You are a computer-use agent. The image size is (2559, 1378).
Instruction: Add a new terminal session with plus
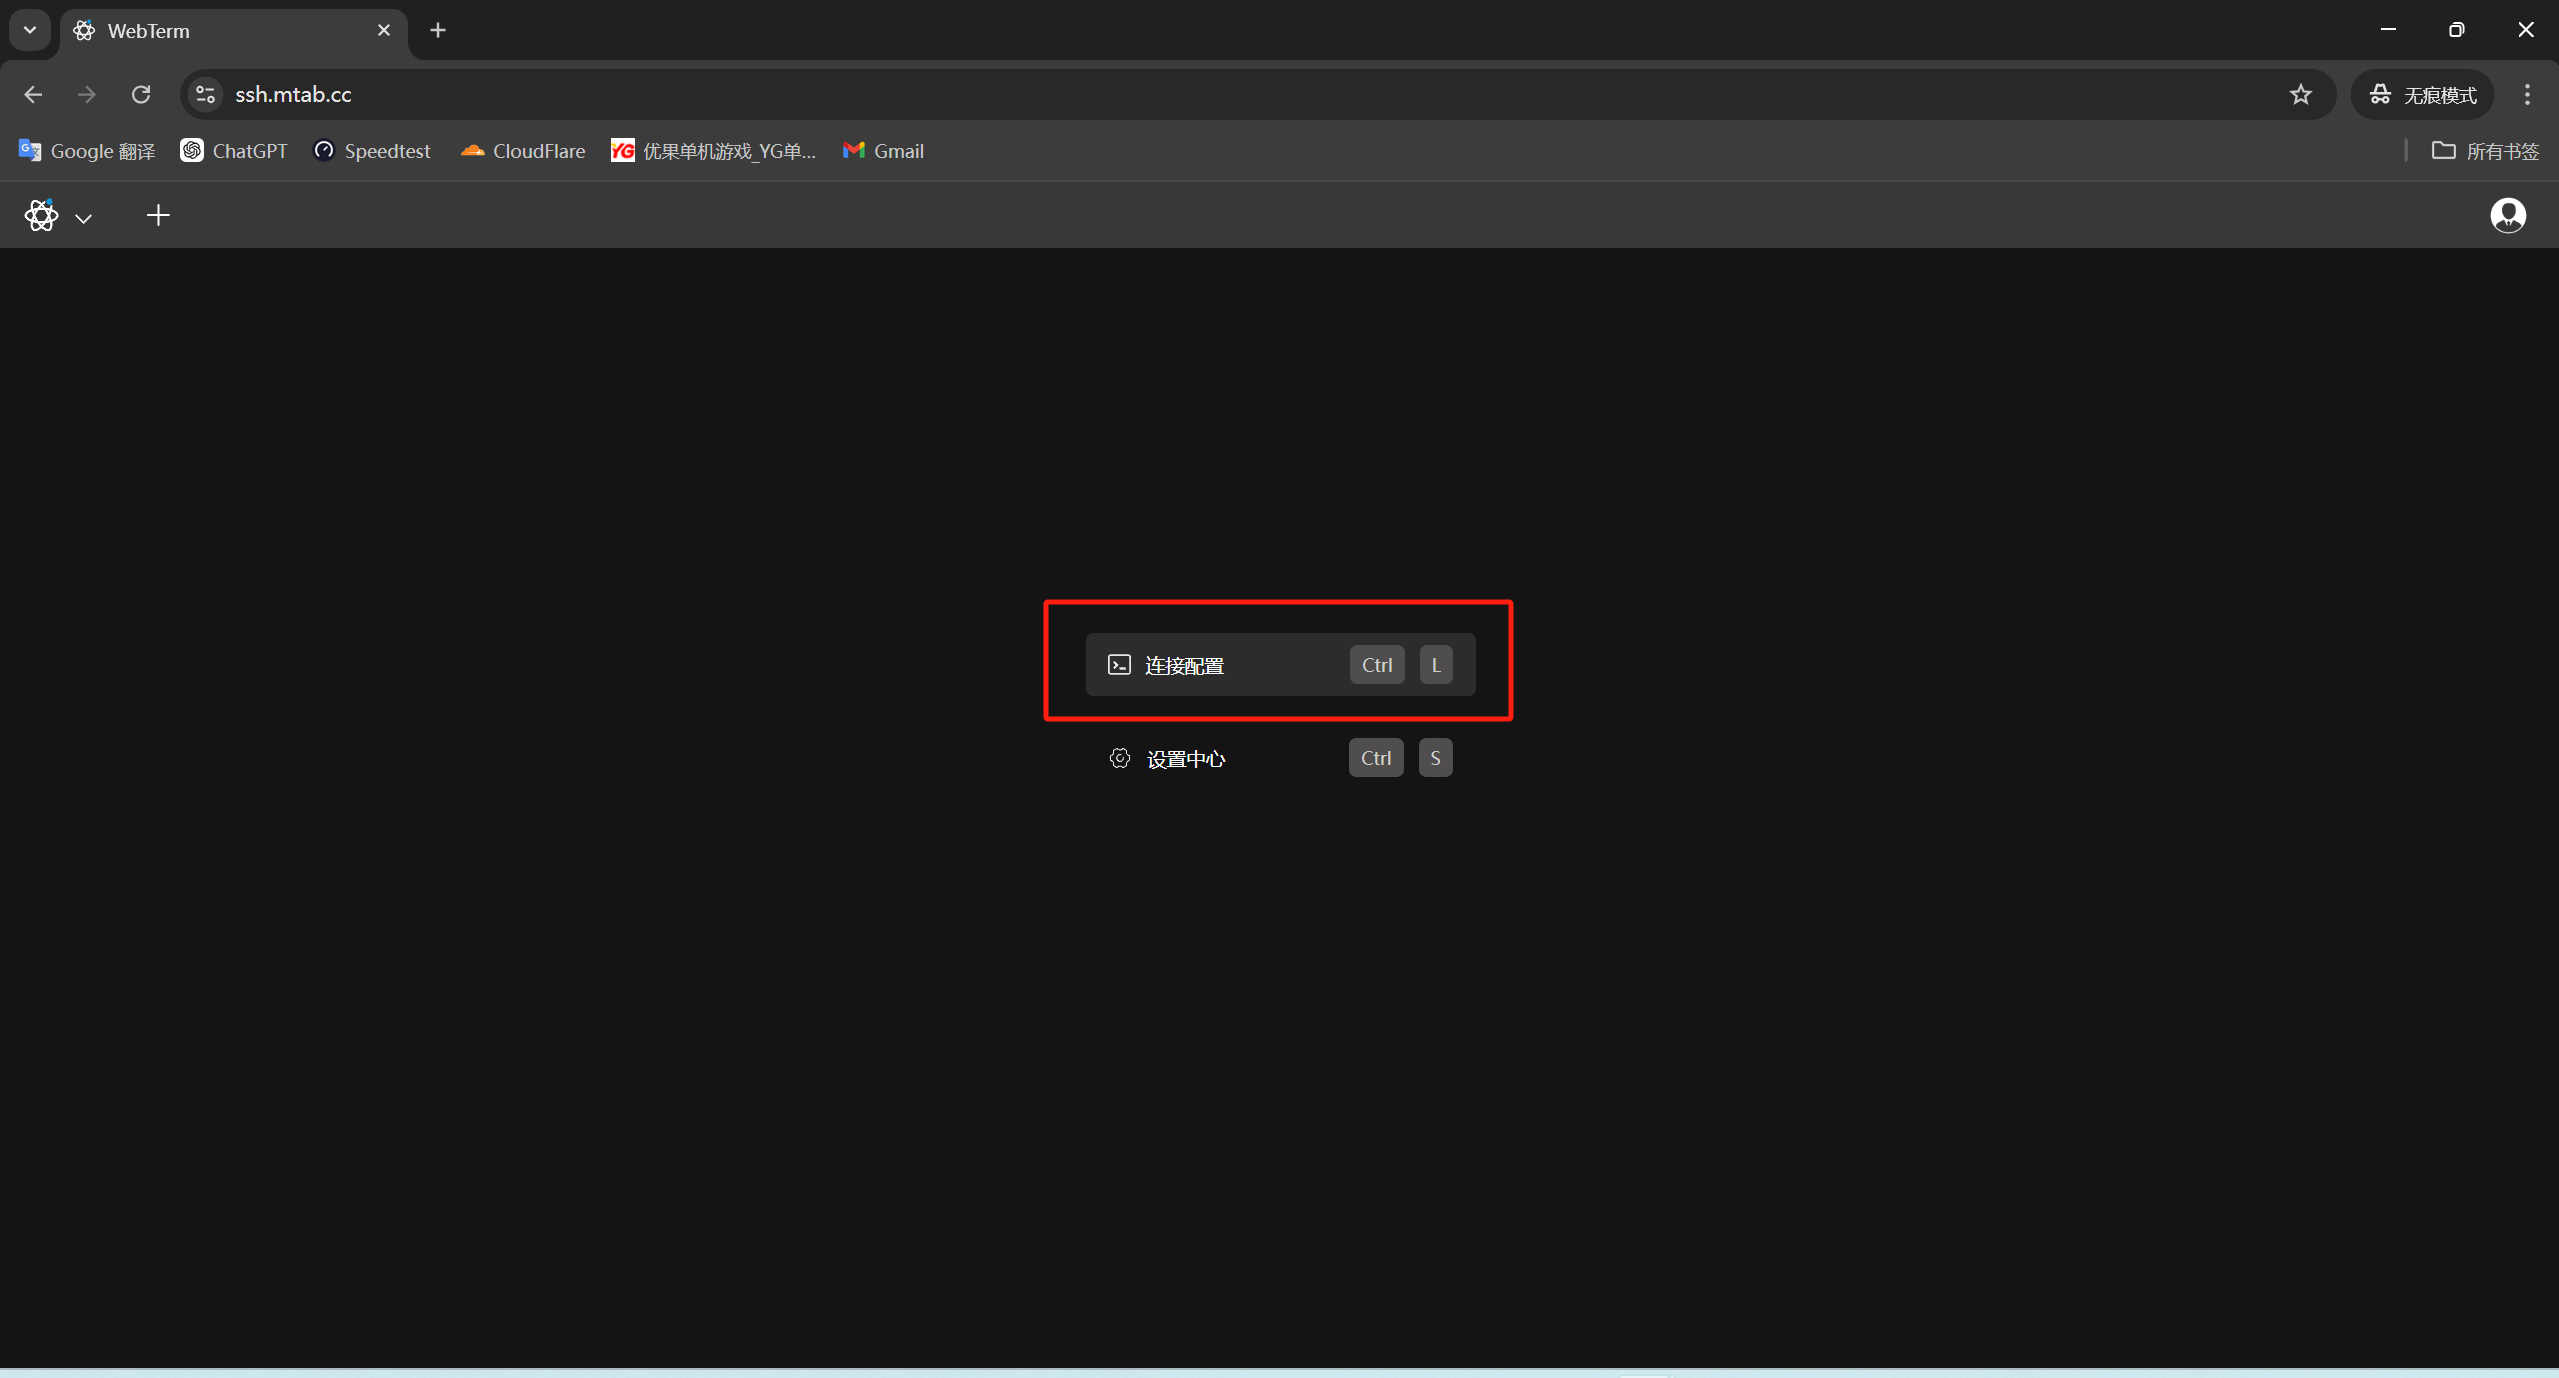tap(158, 215)
